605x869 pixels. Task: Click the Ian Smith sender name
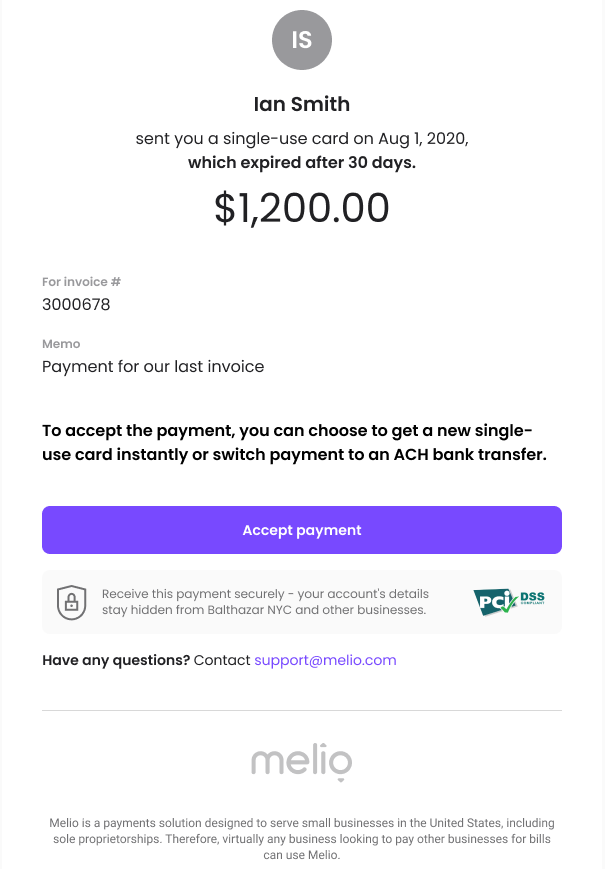click(302, 104)
